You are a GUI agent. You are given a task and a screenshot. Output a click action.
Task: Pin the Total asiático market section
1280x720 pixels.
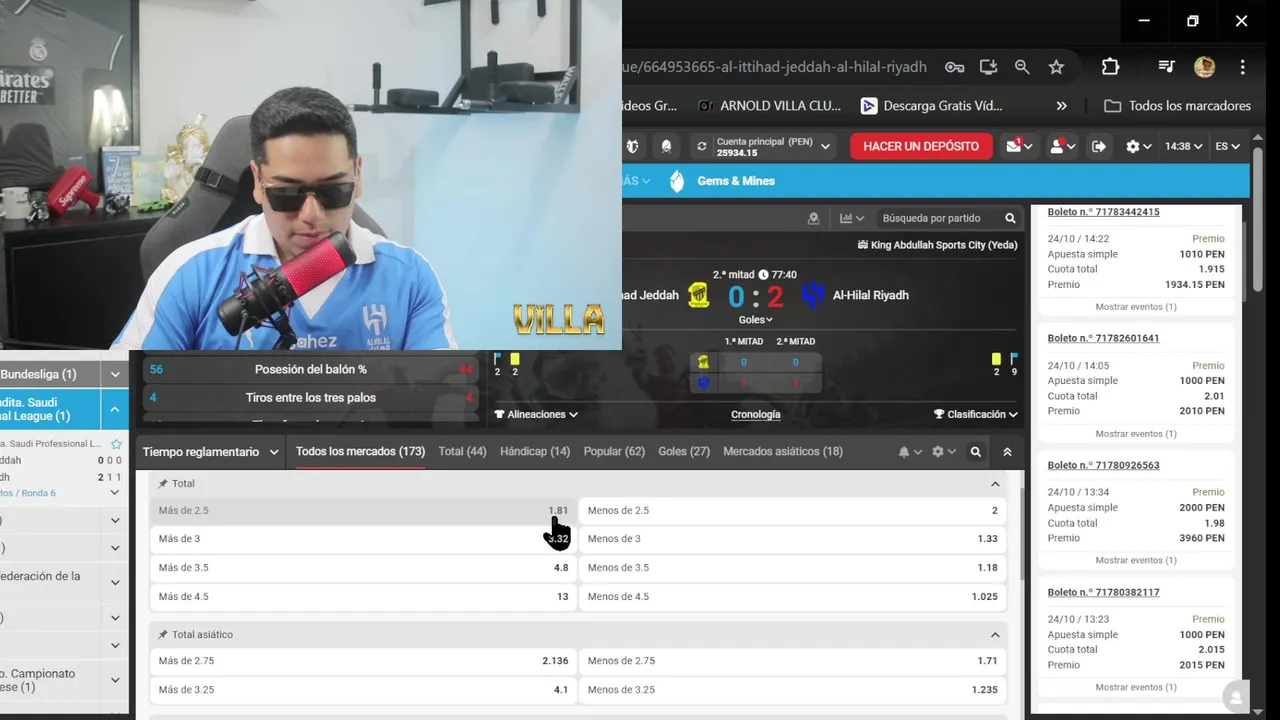(163, 635)
